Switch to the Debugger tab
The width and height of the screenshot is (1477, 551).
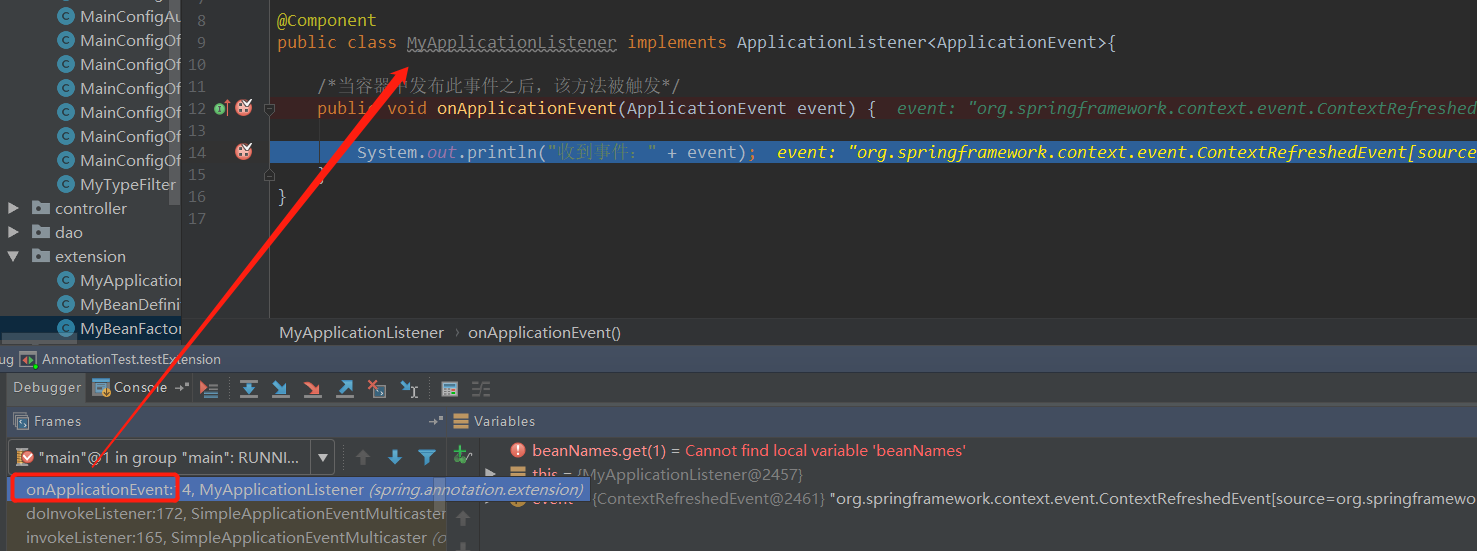[x=47, y=388]
